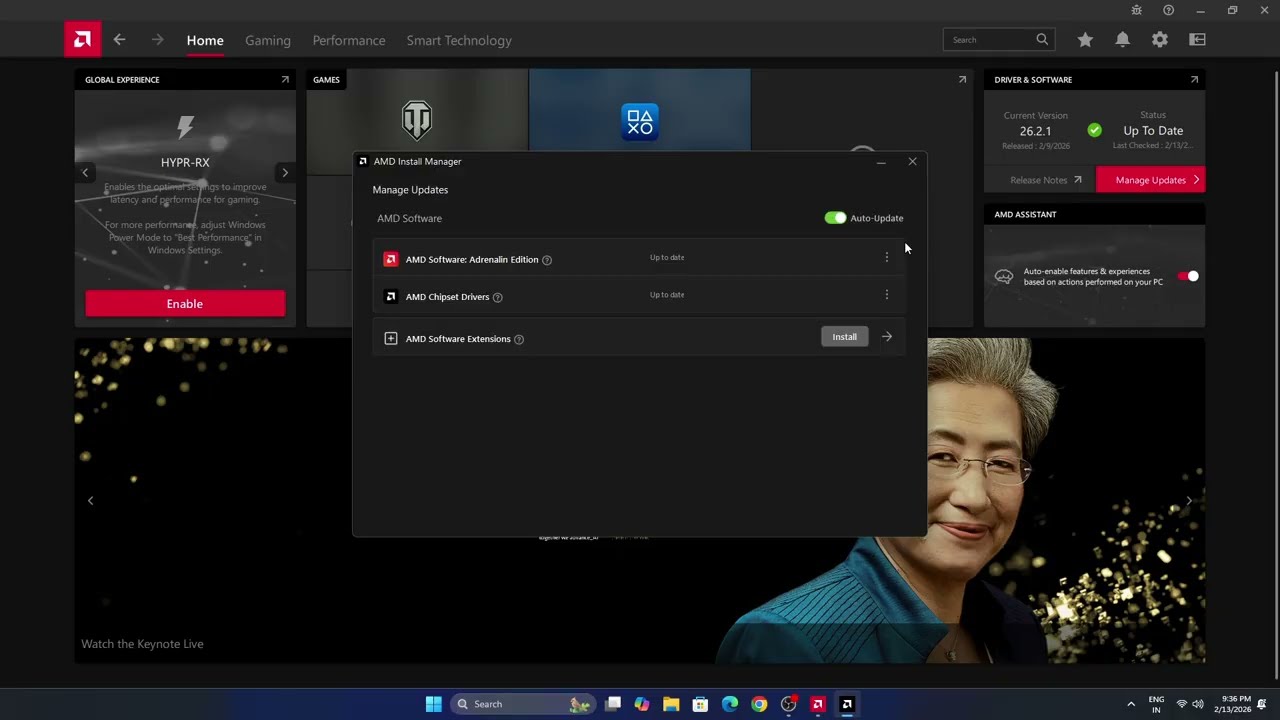
Task: Click the help icon next to AMD Chipset Drivers
Action: 498,297
